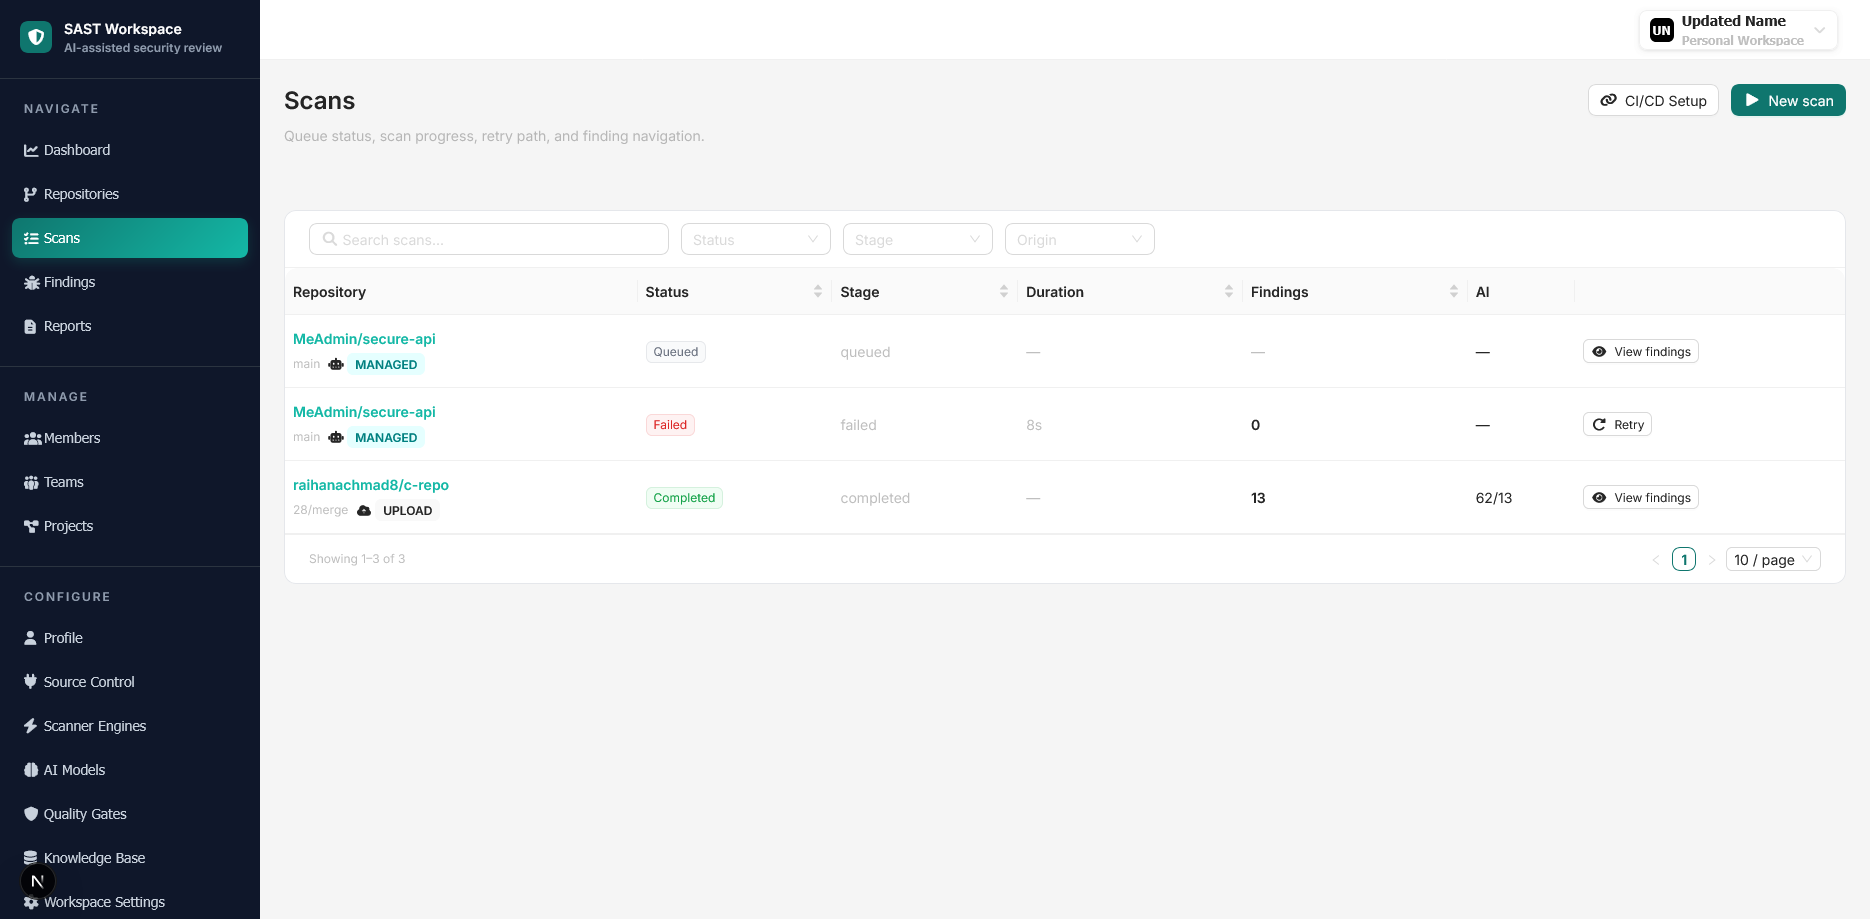Open the Origin filter dropdown
Image resolution: width=1870 pixels, height=919 pixels.
1080,239
